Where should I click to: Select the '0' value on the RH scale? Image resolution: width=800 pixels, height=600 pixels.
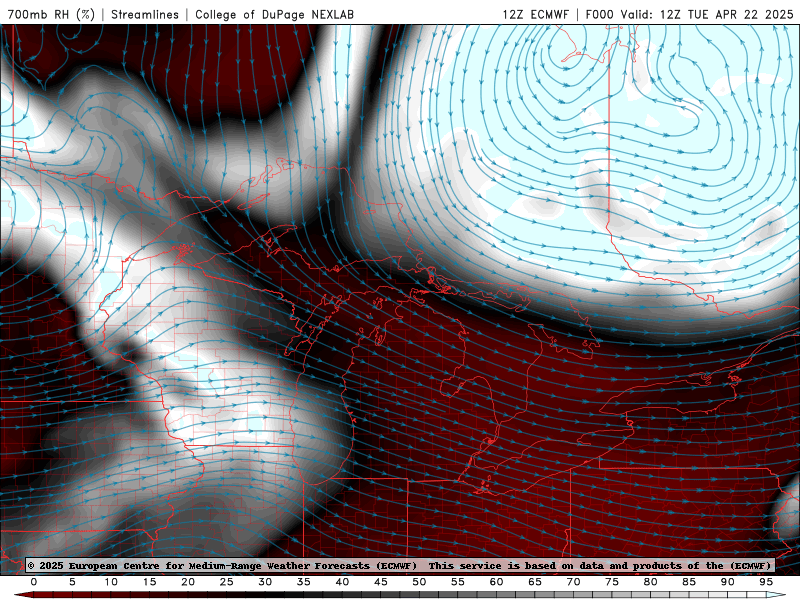(x=34, y=582)
